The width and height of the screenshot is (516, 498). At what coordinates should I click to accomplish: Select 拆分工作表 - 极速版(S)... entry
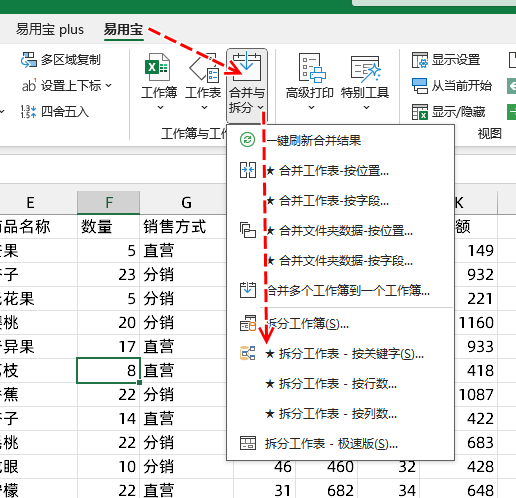pyautogui.click(x=340, y=444)
